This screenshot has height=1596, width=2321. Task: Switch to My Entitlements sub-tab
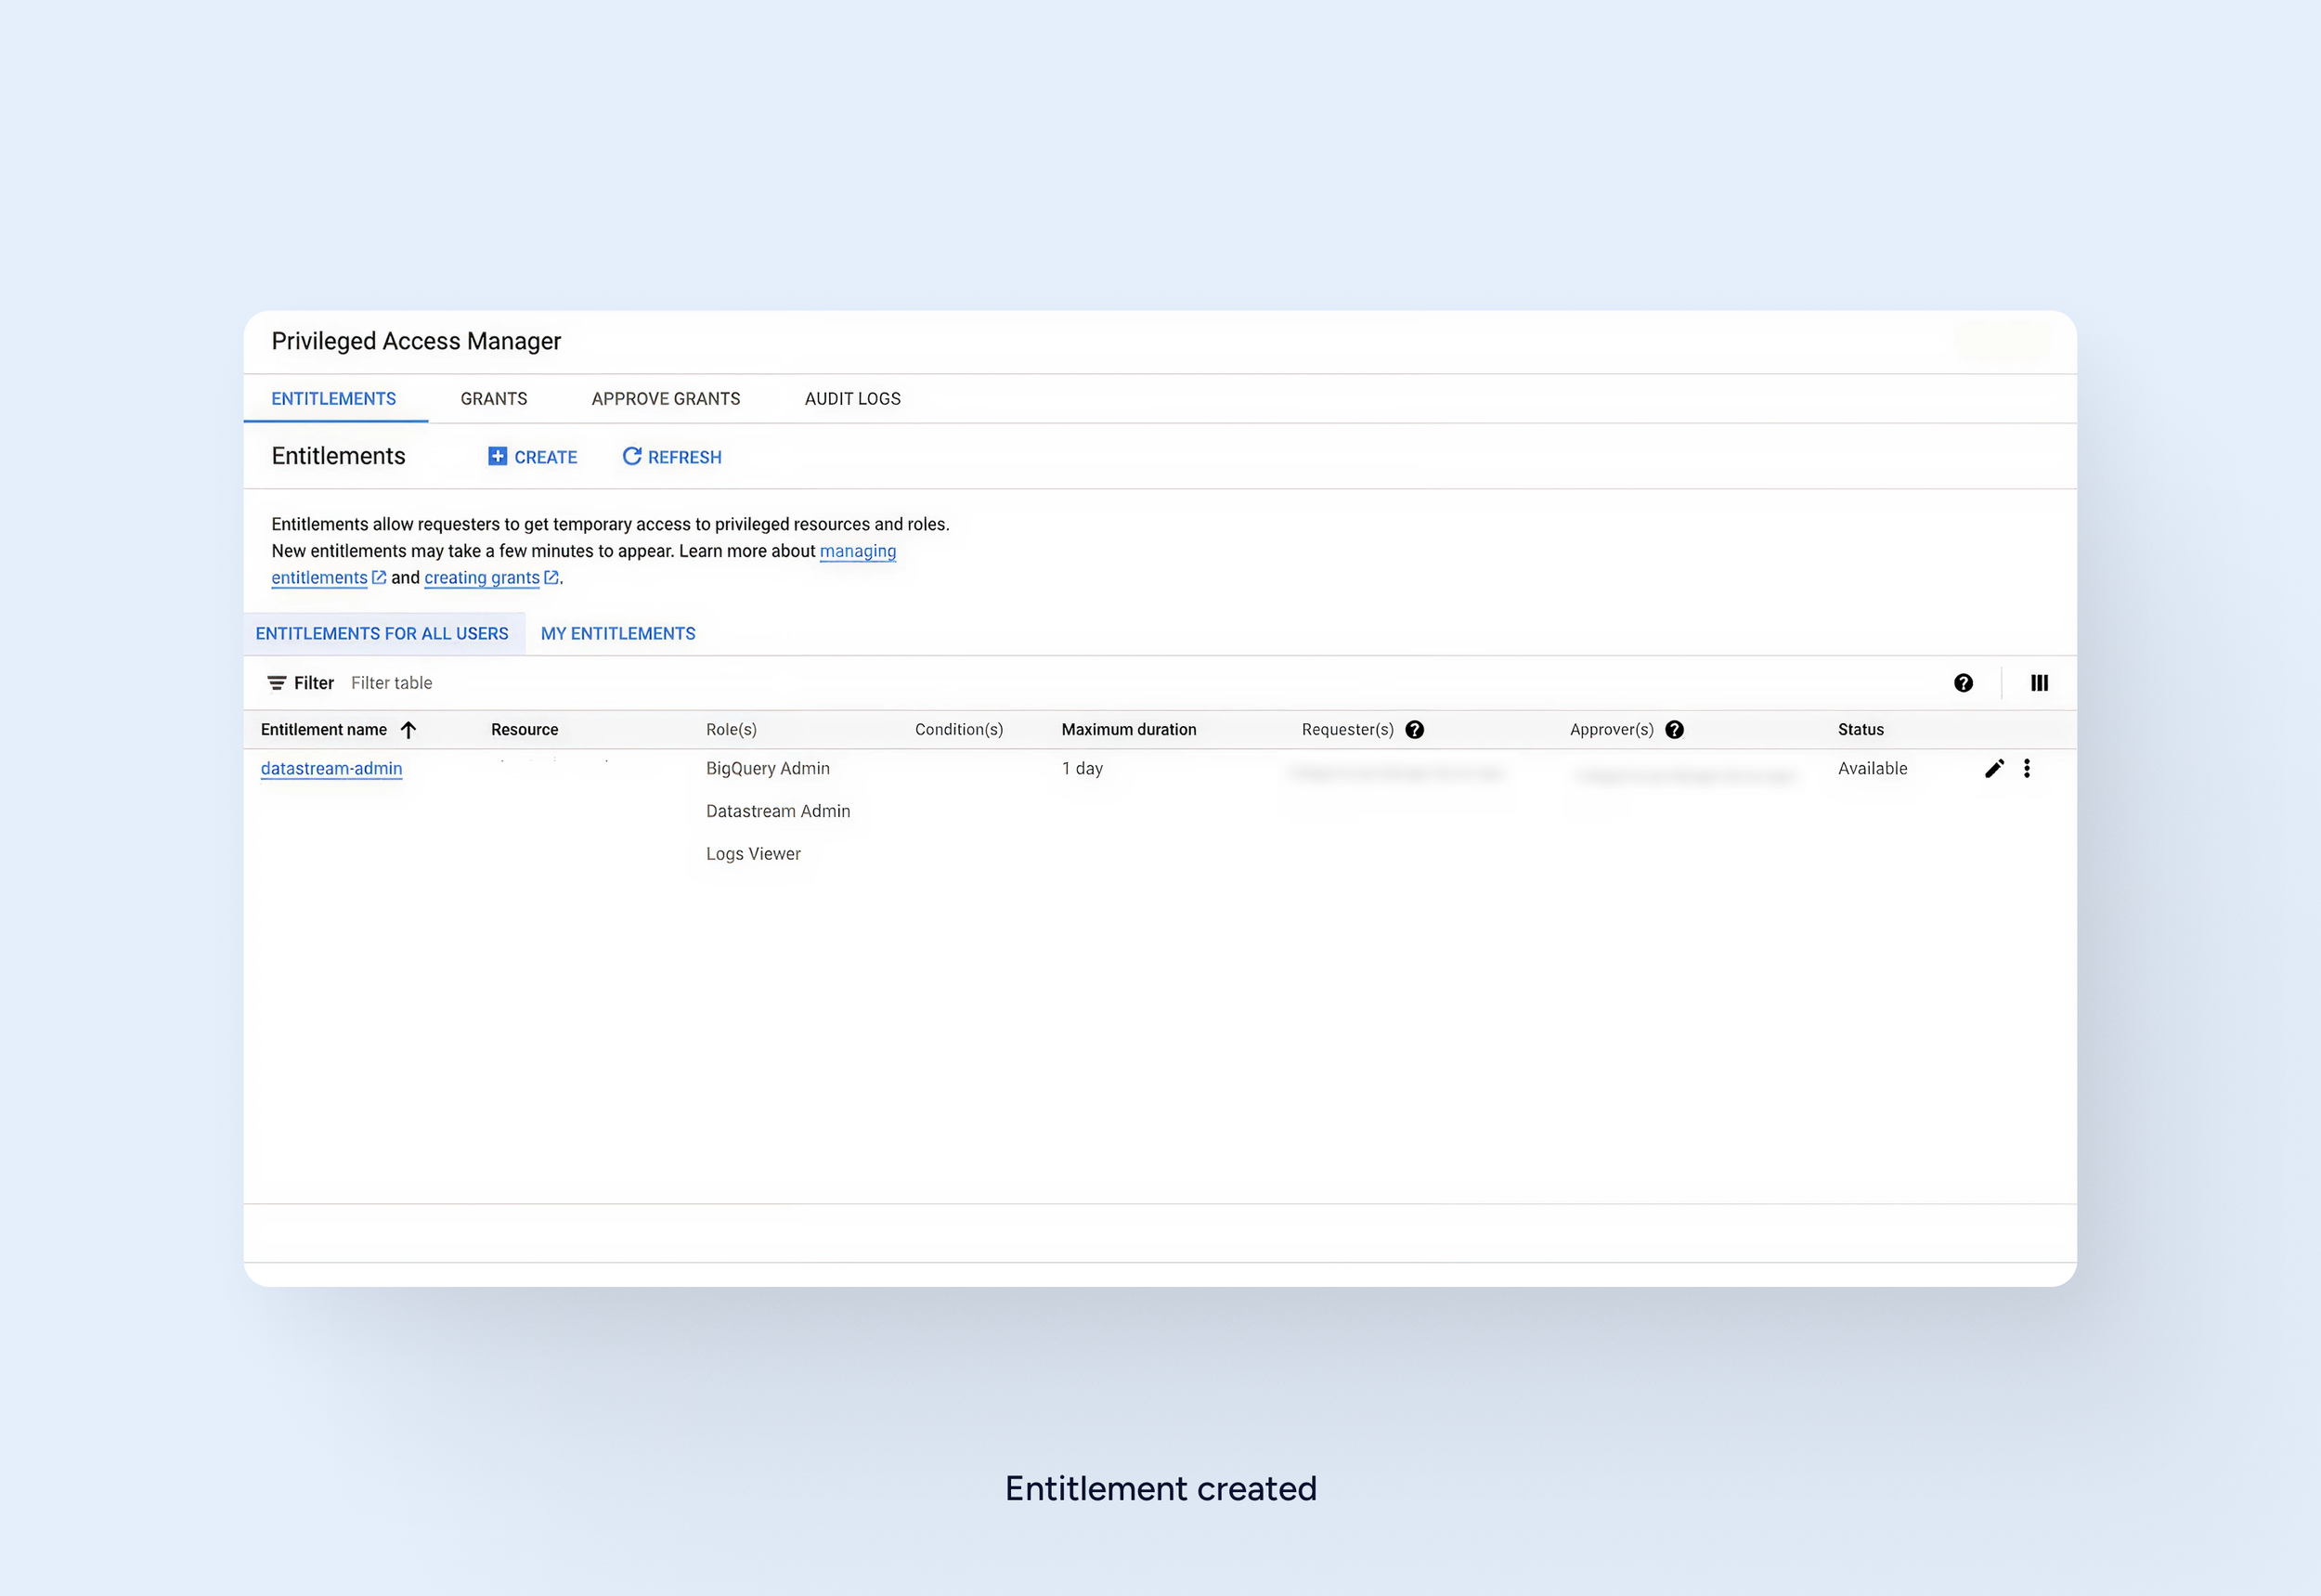pyautogui.click(x=618, y=633)
